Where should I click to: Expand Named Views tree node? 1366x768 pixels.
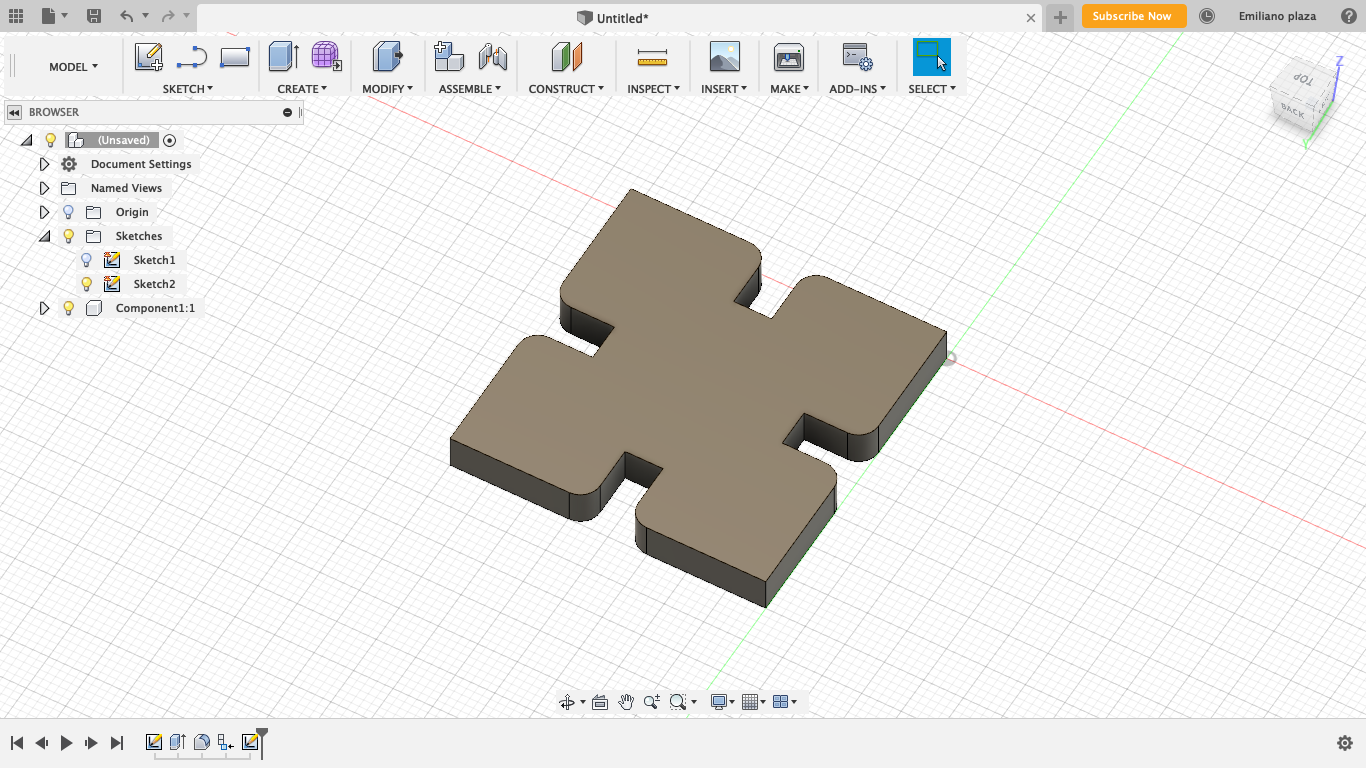(44, 188)
